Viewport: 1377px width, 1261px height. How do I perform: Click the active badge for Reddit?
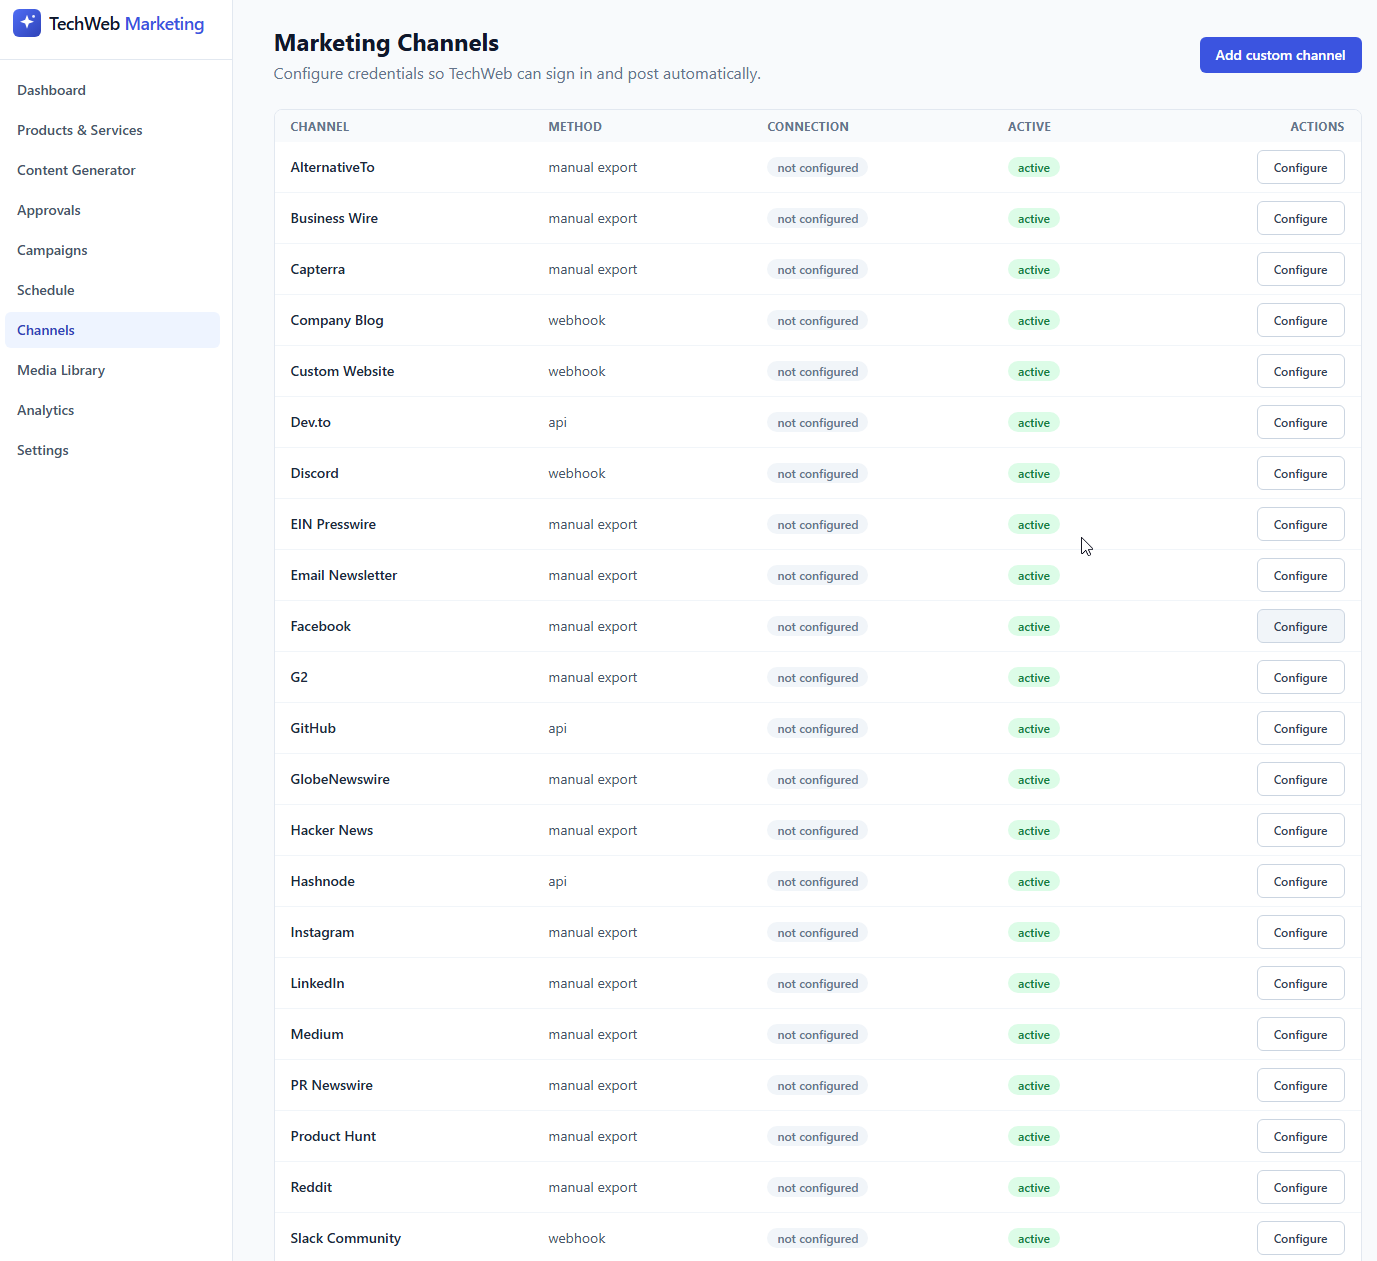click(1033, 1188)
